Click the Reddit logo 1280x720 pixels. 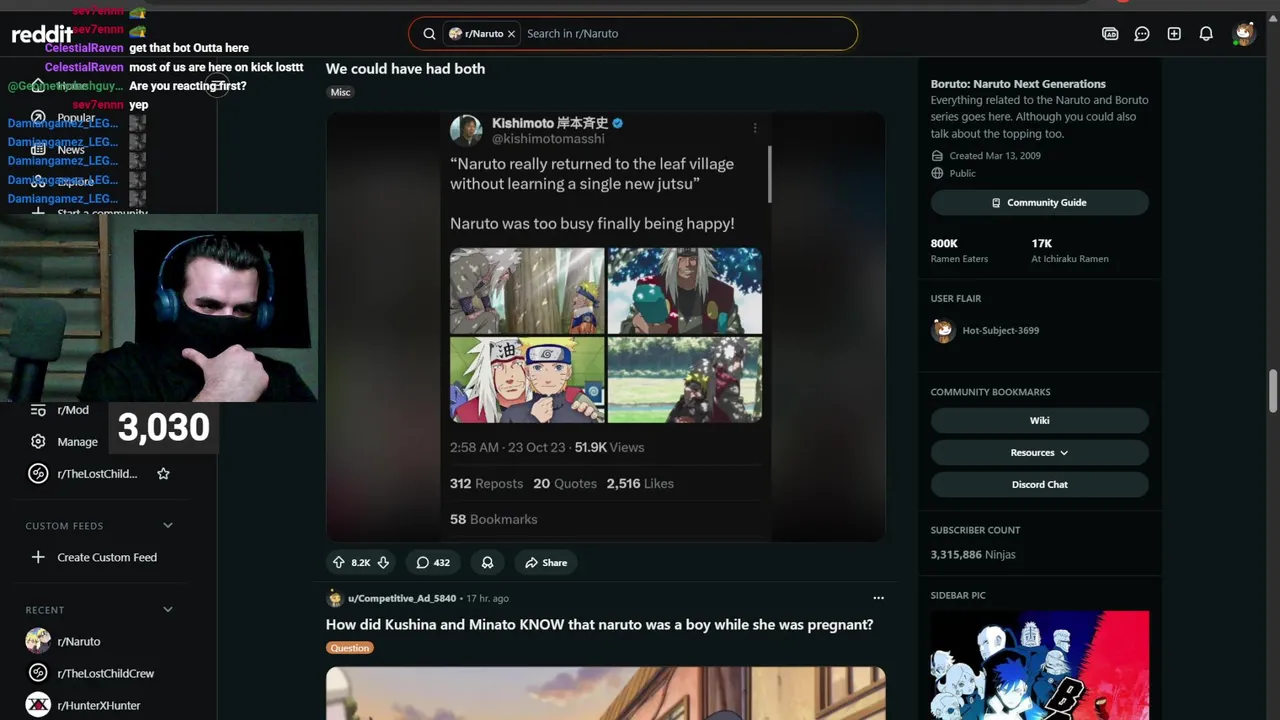click(42, 35)
